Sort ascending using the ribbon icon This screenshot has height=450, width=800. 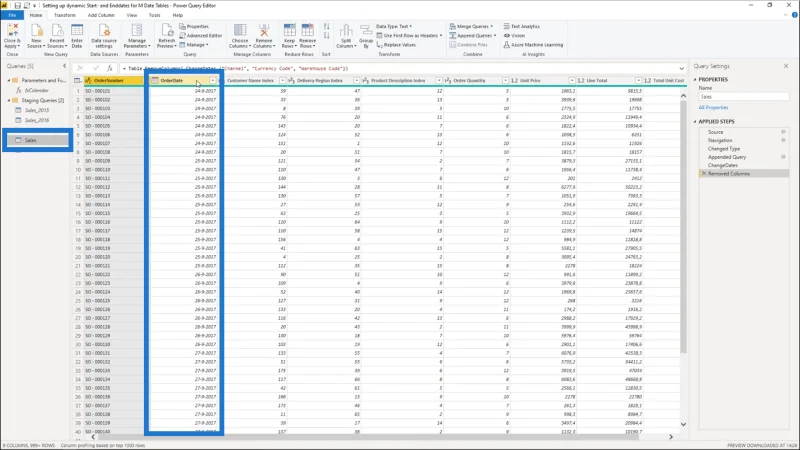coord(327,27)
